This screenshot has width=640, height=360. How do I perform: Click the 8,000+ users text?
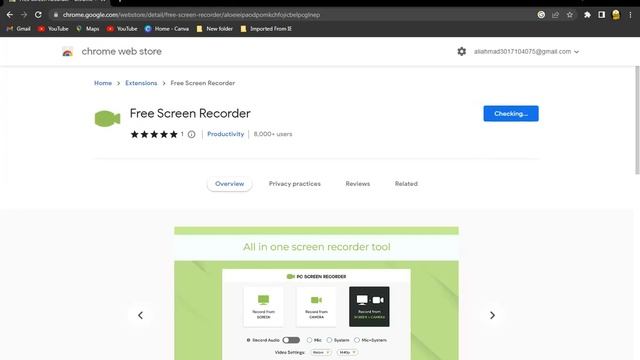tap(273, 134)
